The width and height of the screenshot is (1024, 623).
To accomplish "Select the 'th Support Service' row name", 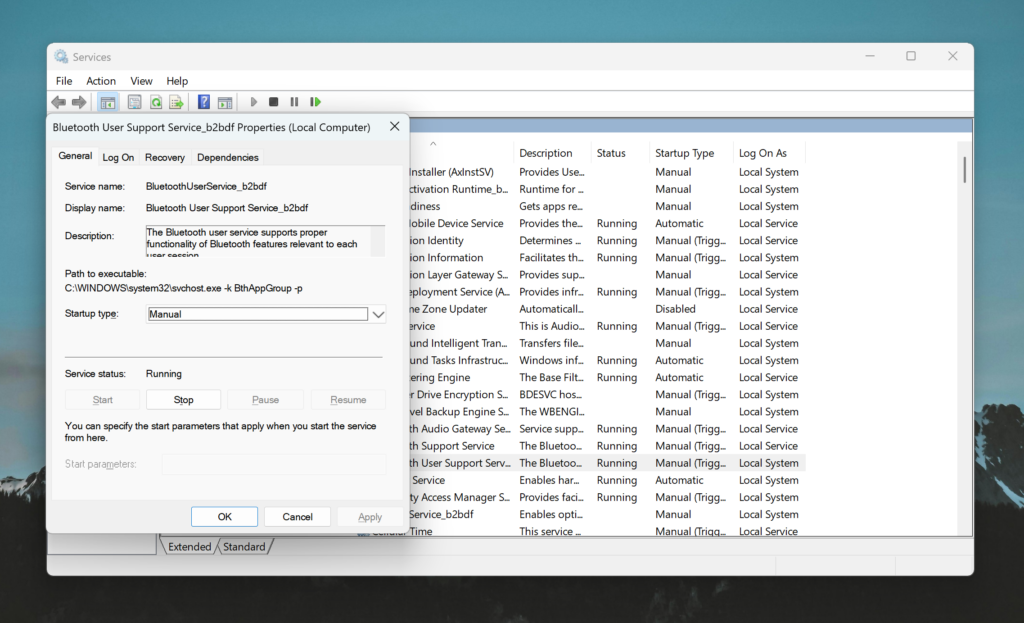I will pyautogui.click(x=452, y=446).
